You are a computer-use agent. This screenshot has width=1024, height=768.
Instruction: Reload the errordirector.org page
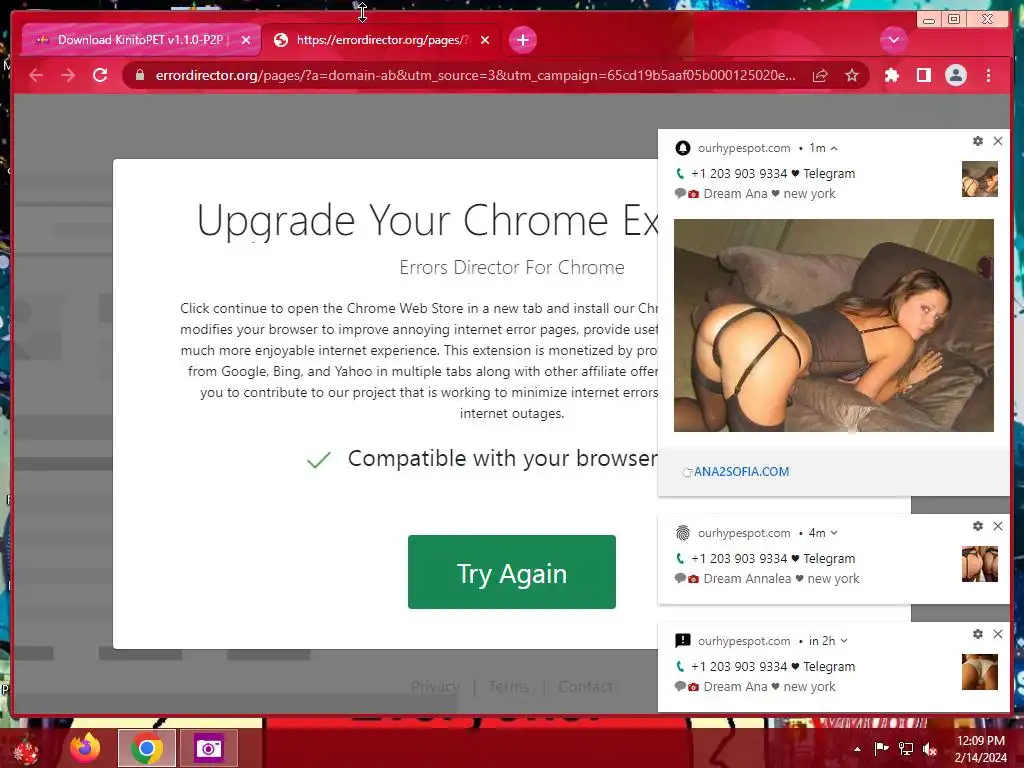[x=100, y=76]
